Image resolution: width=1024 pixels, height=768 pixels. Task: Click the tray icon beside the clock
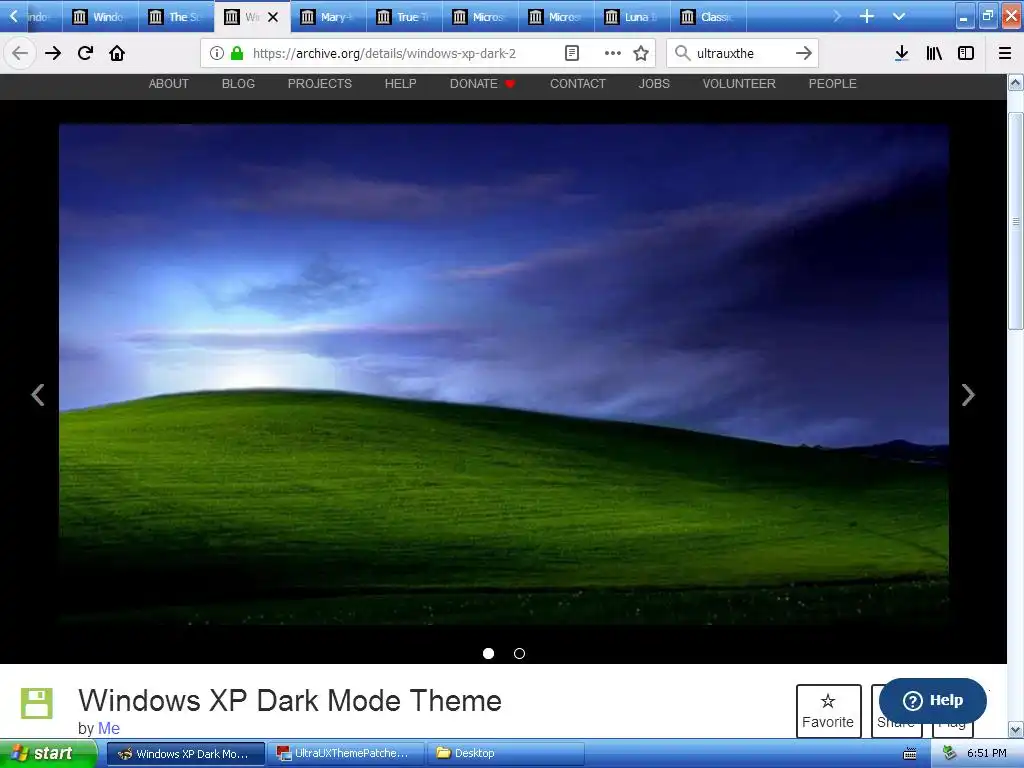[950, 753]
